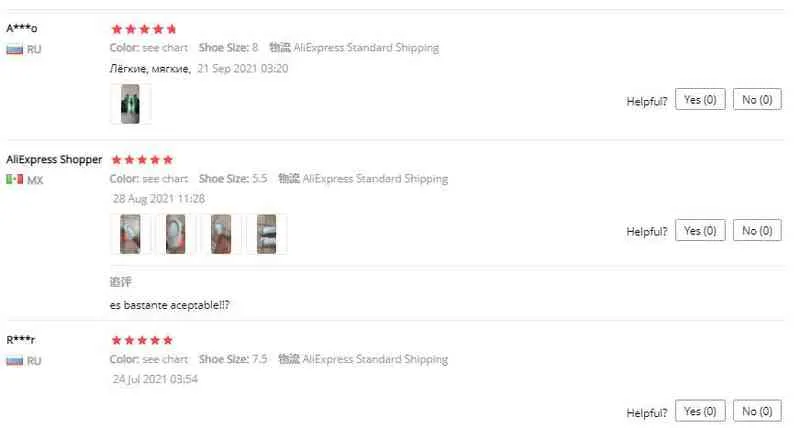
Task: Select the AliExpress Shopper reviewer name
Action: [x=54, y=160]
